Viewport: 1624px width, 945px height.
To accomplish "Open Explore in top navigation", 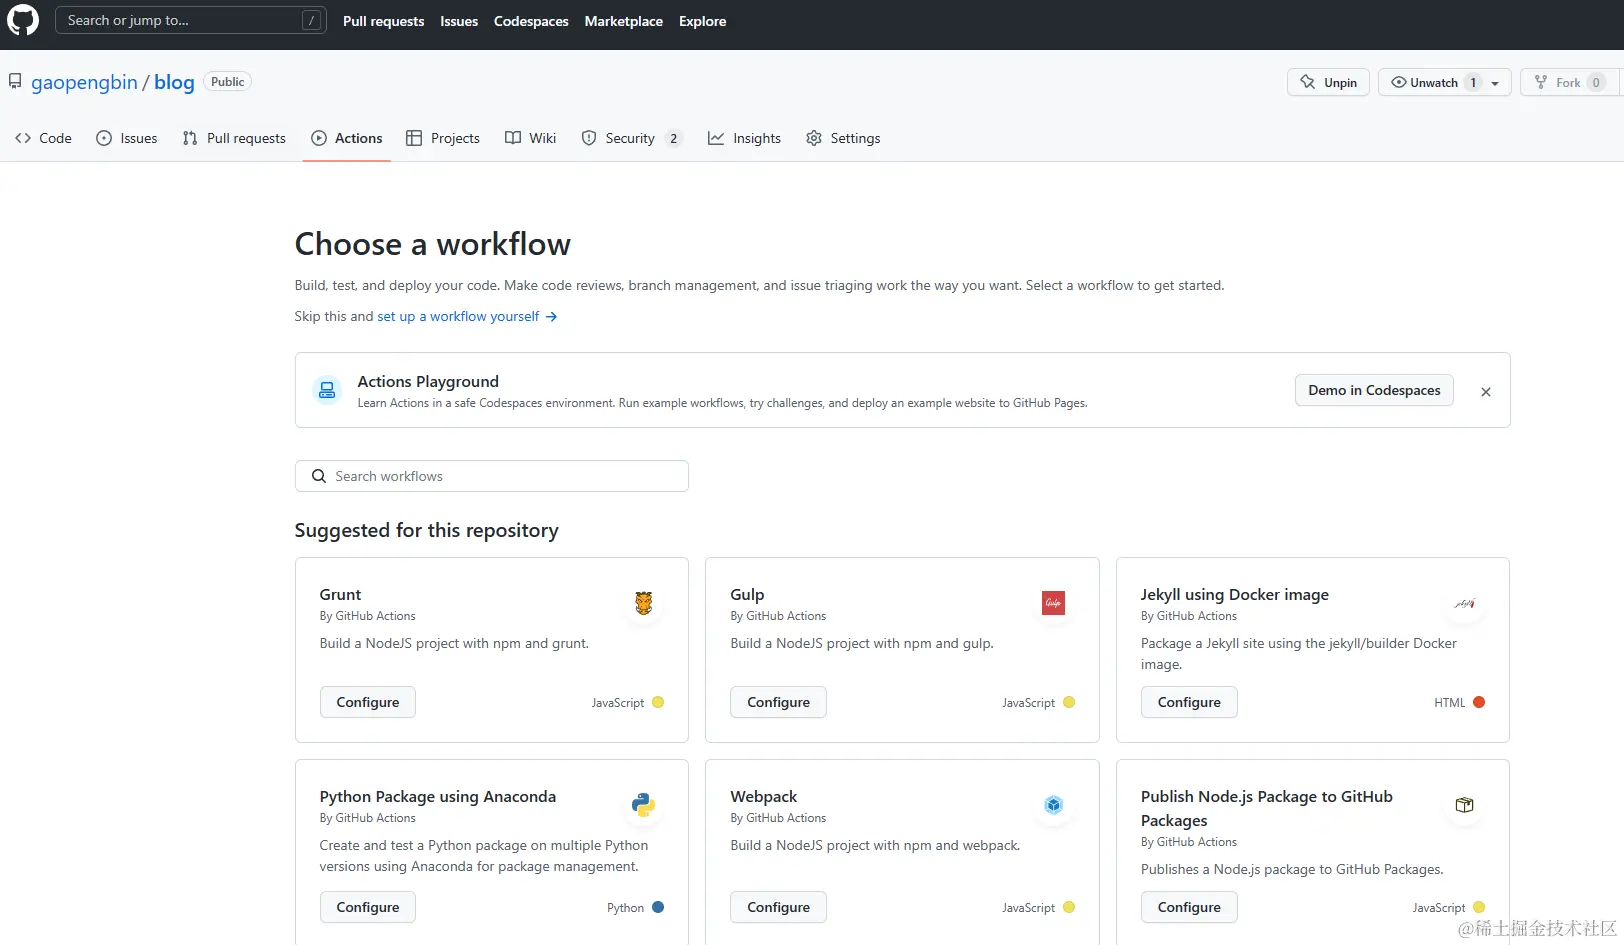I will pos(703,21).
